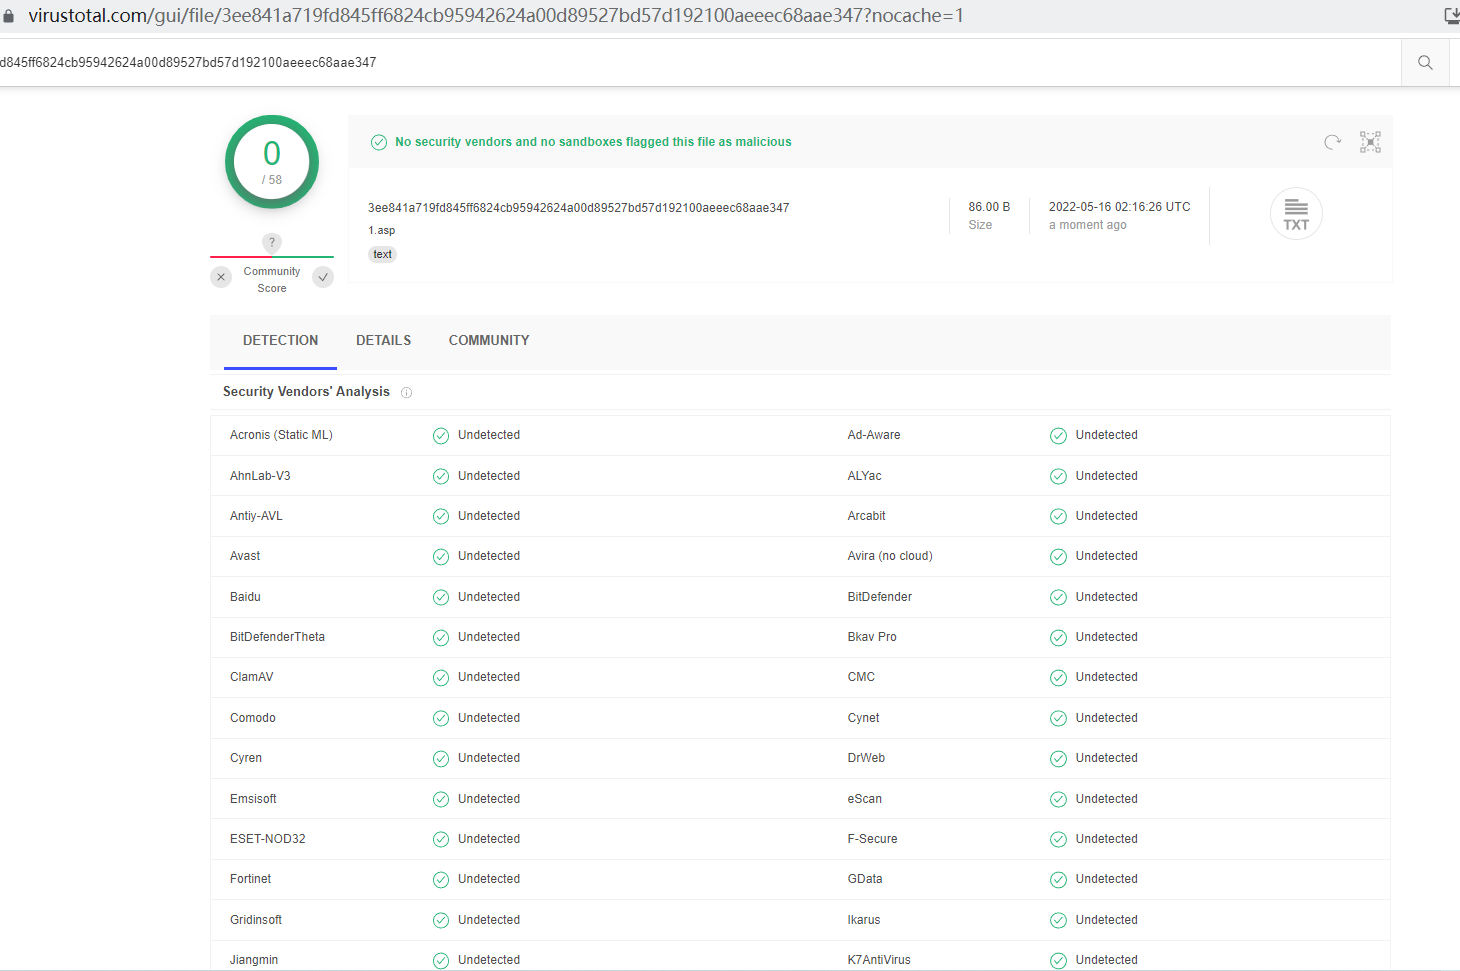Click ALYac undetected check icon
Image resolution: width=1460 pixels, height=971 pixels.
tap(1058, 476)
